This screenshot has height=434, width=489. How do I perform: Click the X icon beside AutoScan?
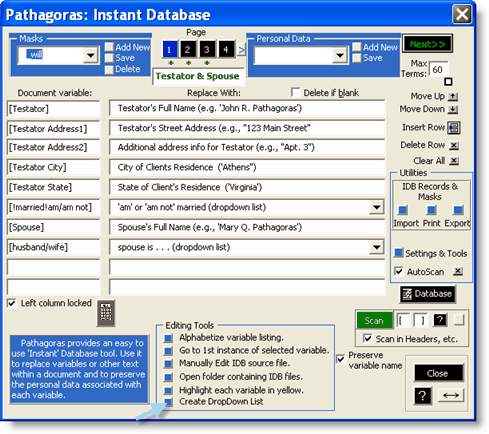click(458, 271)
